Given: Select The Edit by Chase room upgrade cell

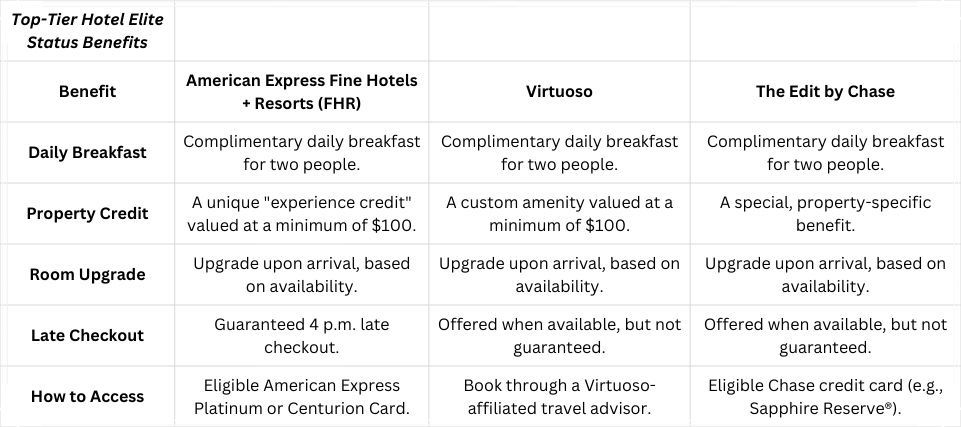Looking at the screenshot, I should (825, 274).
